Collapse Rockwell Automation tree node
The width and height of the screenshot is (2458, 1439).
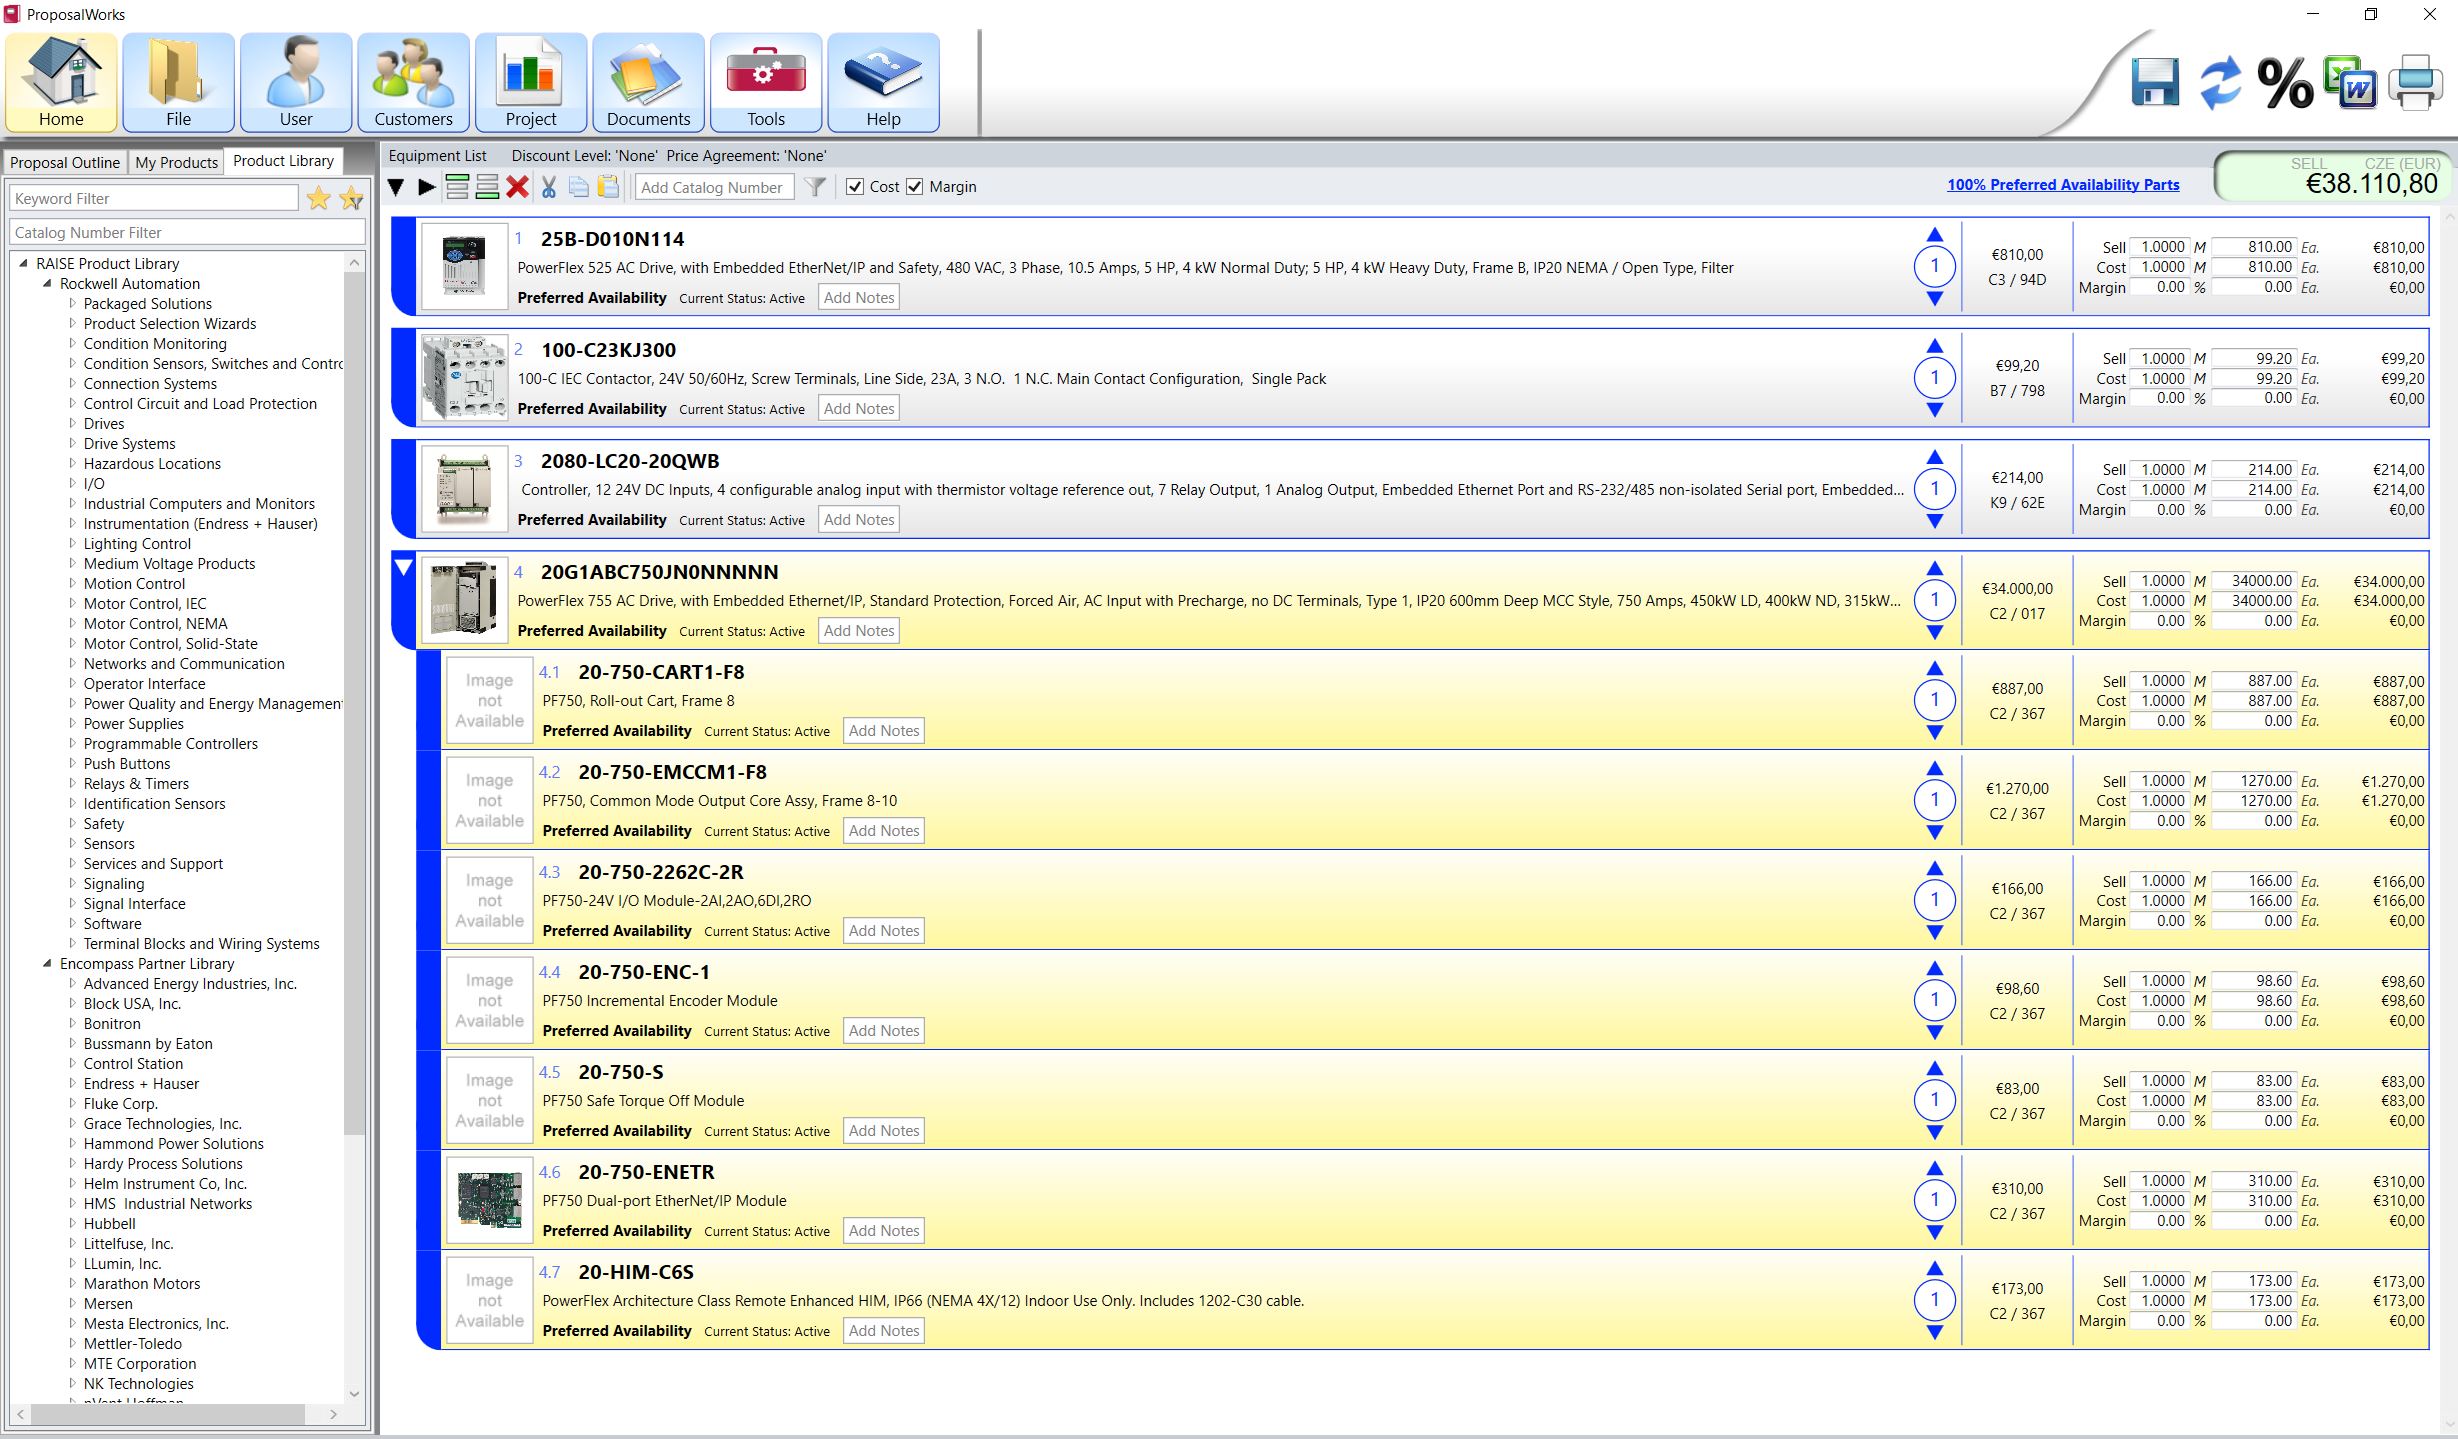tap(47, 283)
